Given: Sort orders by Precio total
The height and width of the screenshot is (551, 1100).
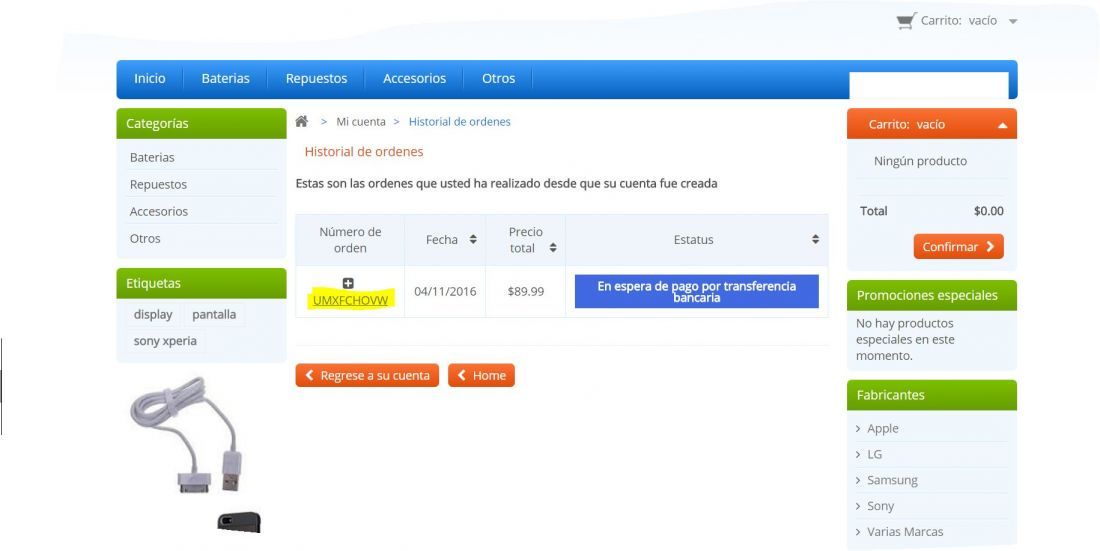Looking at the screenshot, I should tap(553, 248).
